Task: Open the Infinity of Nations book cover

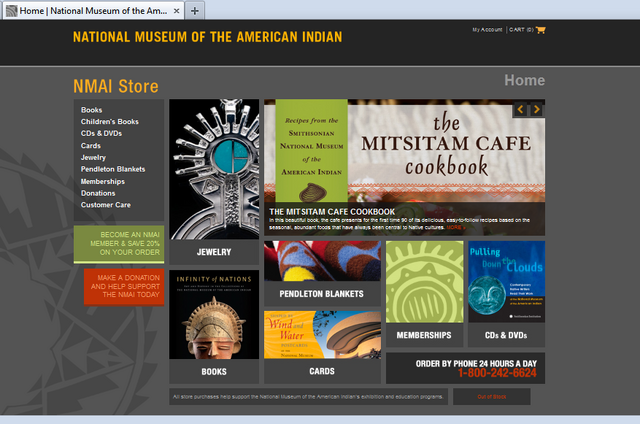Action: pyautogui.click(x=214, y=315)
